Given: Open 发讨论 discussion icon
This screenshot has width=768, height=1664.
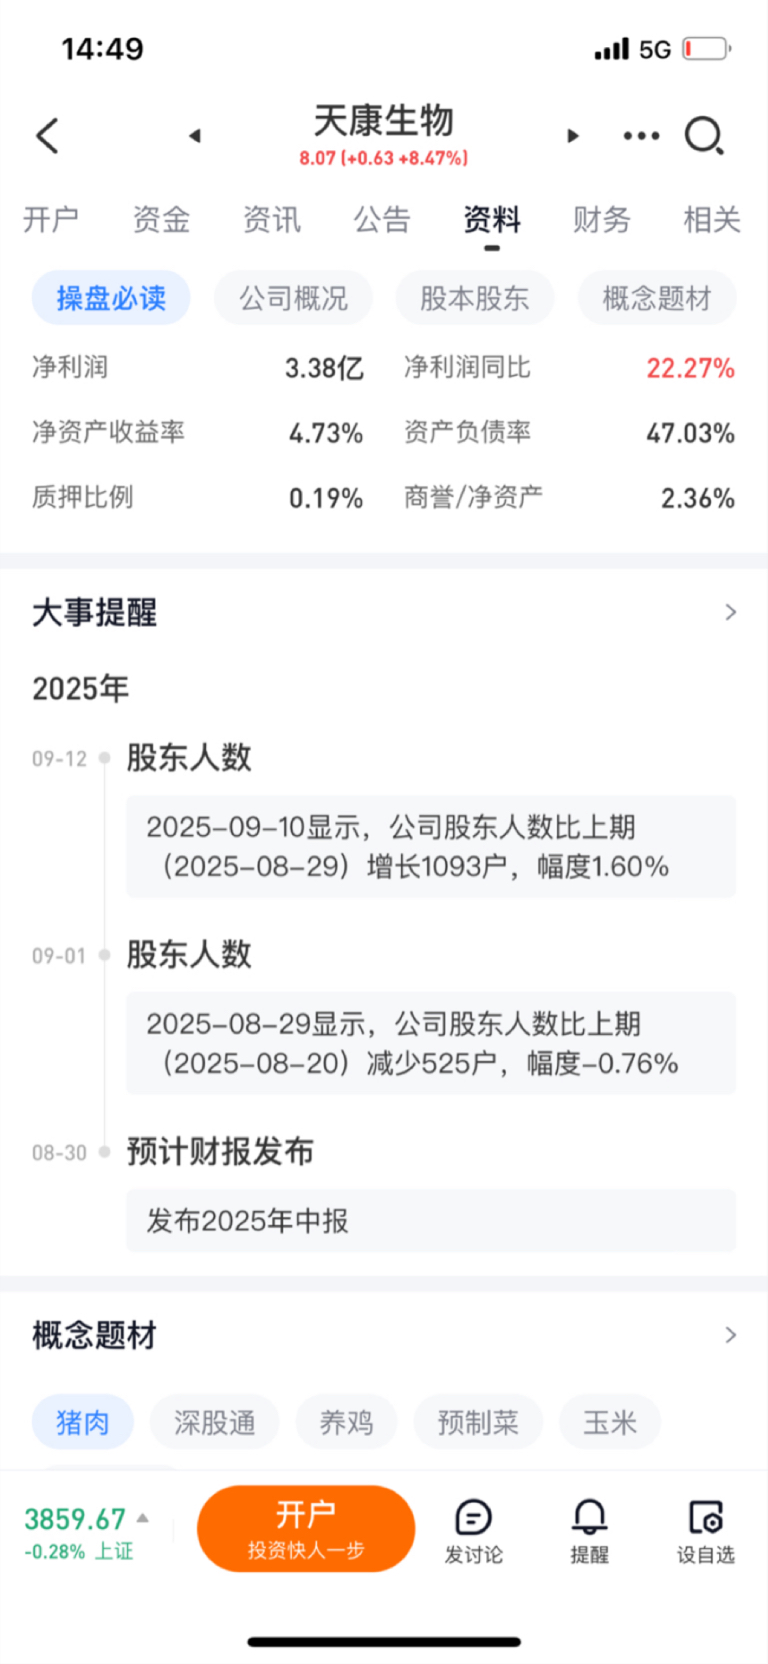Looking at the screenshot, I should [x=473, y=1531].
